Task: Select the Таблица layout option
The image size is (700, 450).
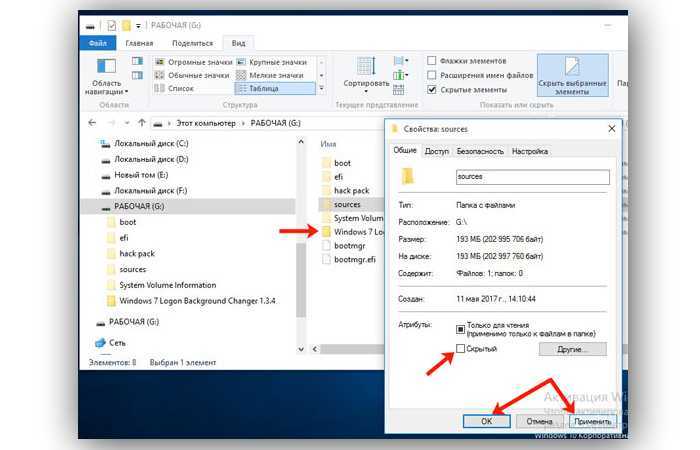Action: pyautogui.click(x=275, y=88)
